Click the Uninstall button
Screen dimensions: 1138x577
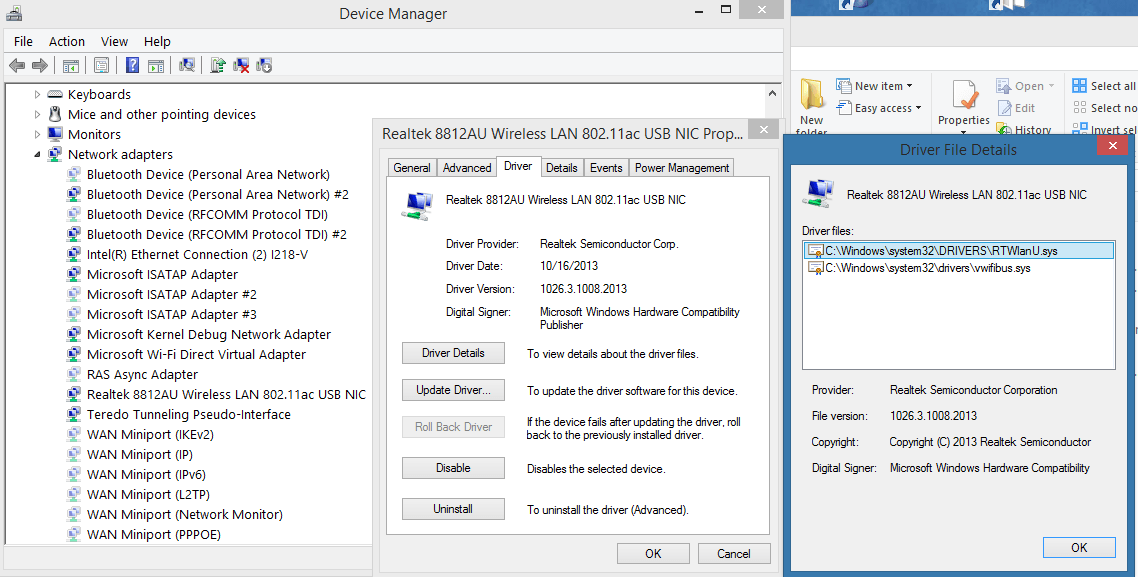point(454,510)
